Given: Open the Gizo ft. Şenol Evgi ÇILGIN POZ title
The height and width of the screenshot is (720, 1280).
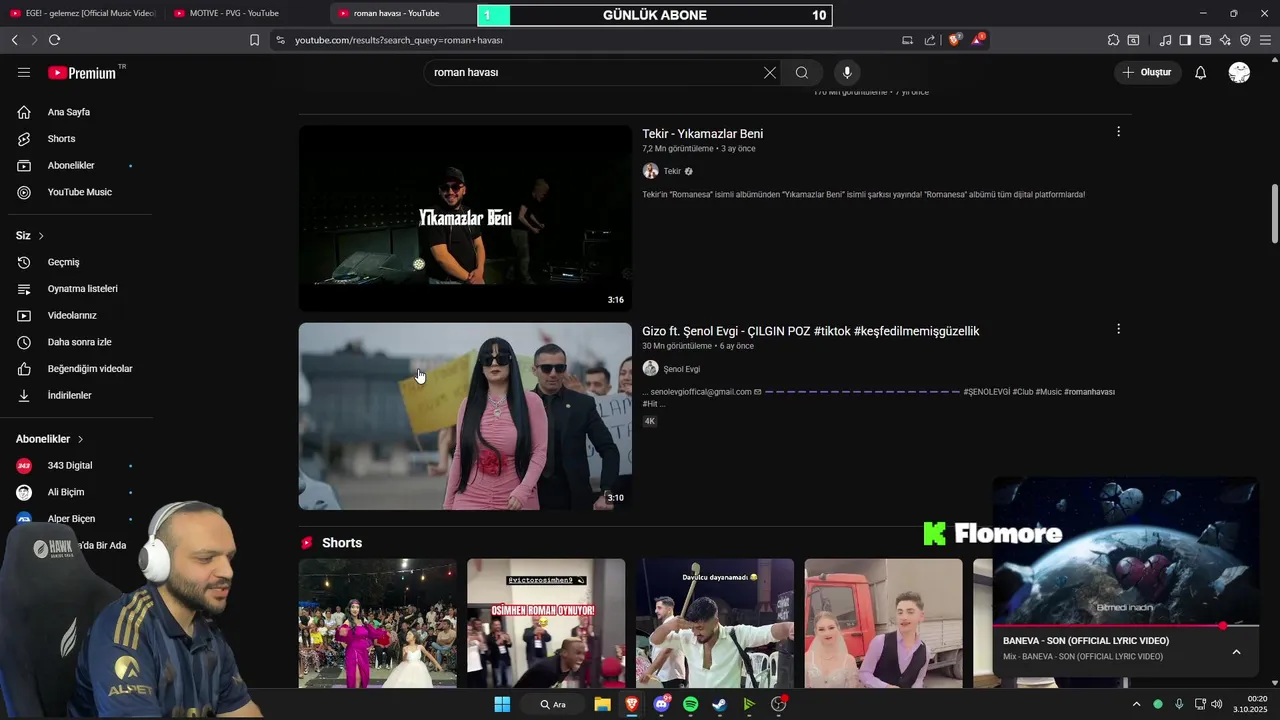Looking at the screenshot, I should tap(811, 331).
